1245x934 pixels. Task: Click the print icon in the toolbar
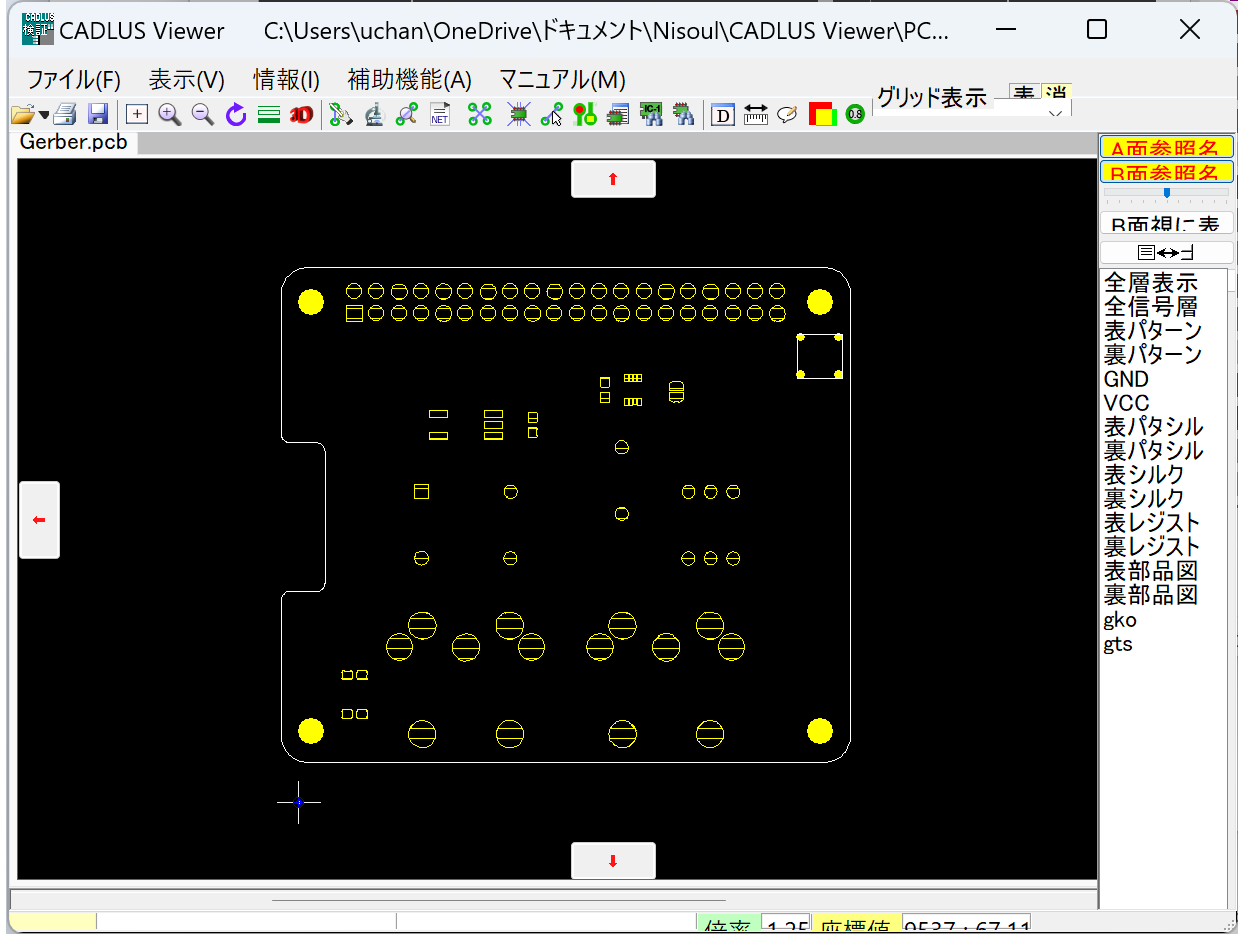tap(64, 114)
